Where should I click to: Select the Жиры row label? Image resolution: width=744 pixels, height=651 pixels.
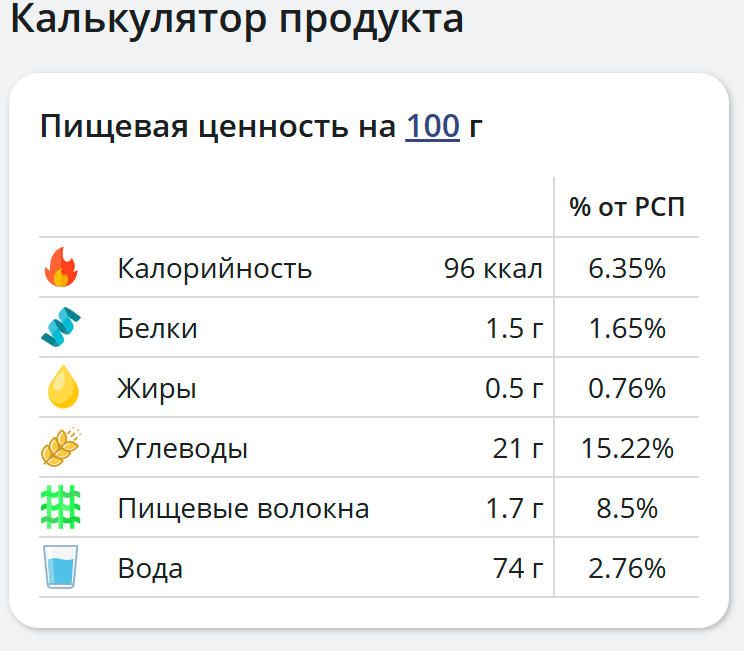click(x=157, y=389)
